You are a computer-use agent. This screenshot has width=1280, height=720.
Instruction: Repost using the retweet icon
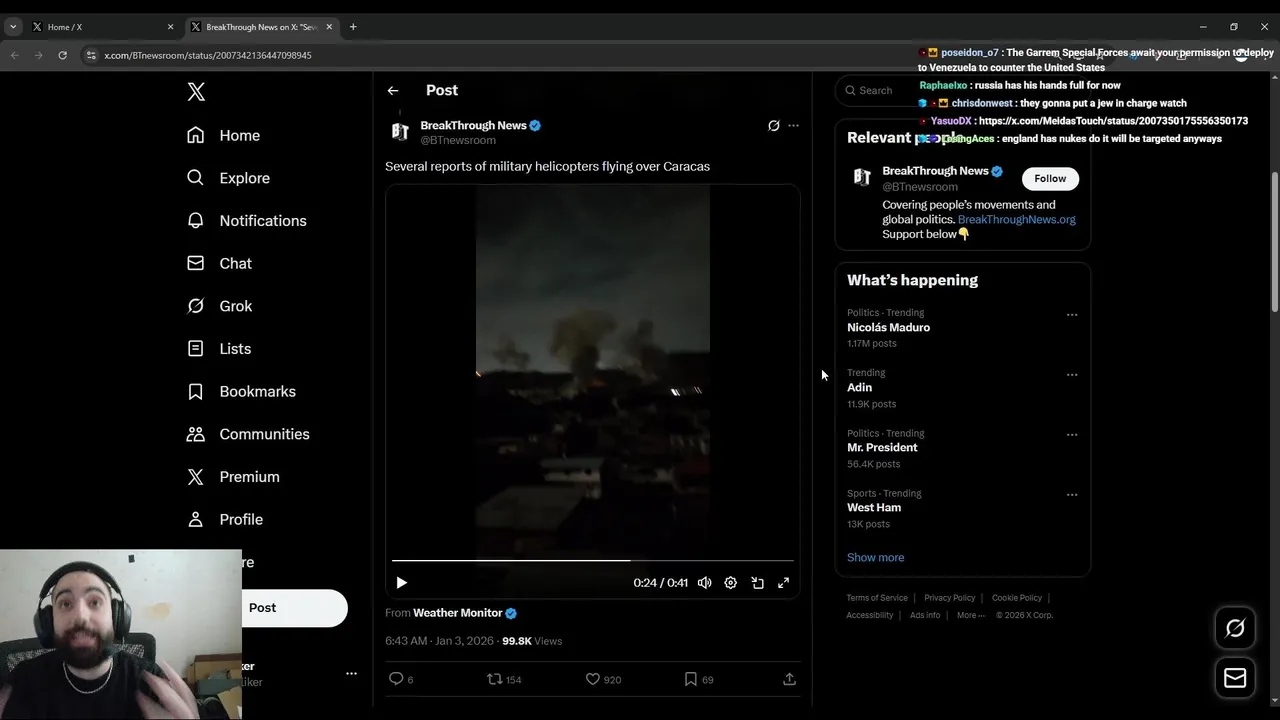[x=494, y=679]
